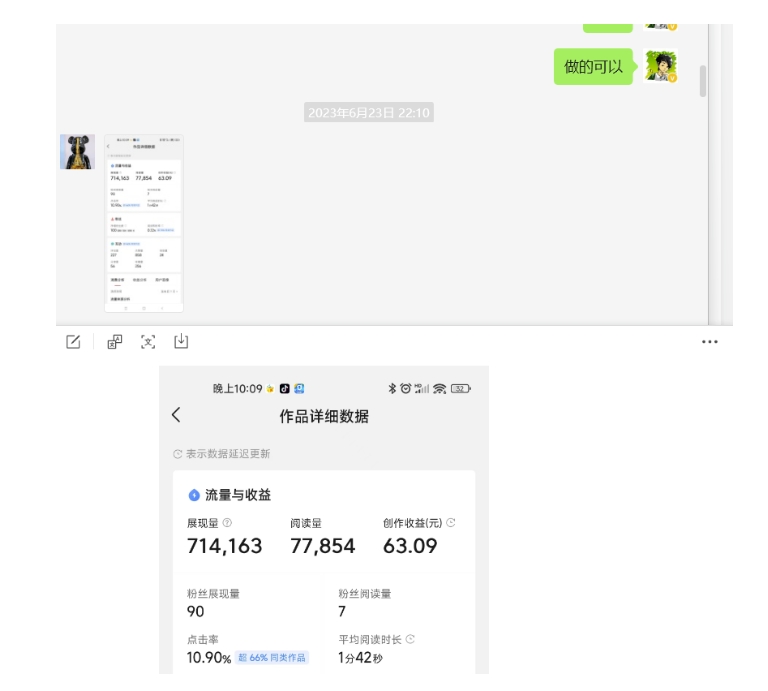Click the 2023年6月23日 22:10 timestamp

coord(368,113)
